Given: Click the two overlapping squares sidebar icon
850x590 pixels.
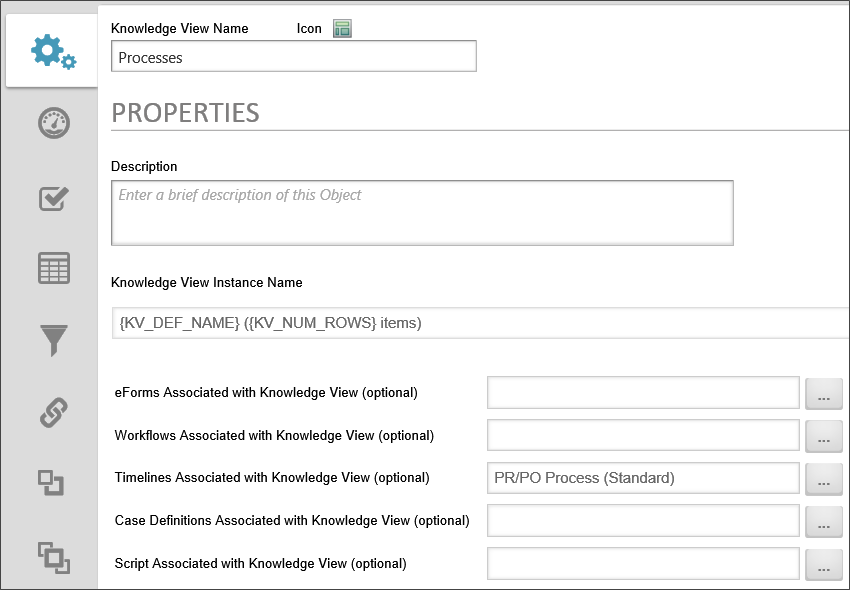Looking at the screenshot, I should click(52, 484).
